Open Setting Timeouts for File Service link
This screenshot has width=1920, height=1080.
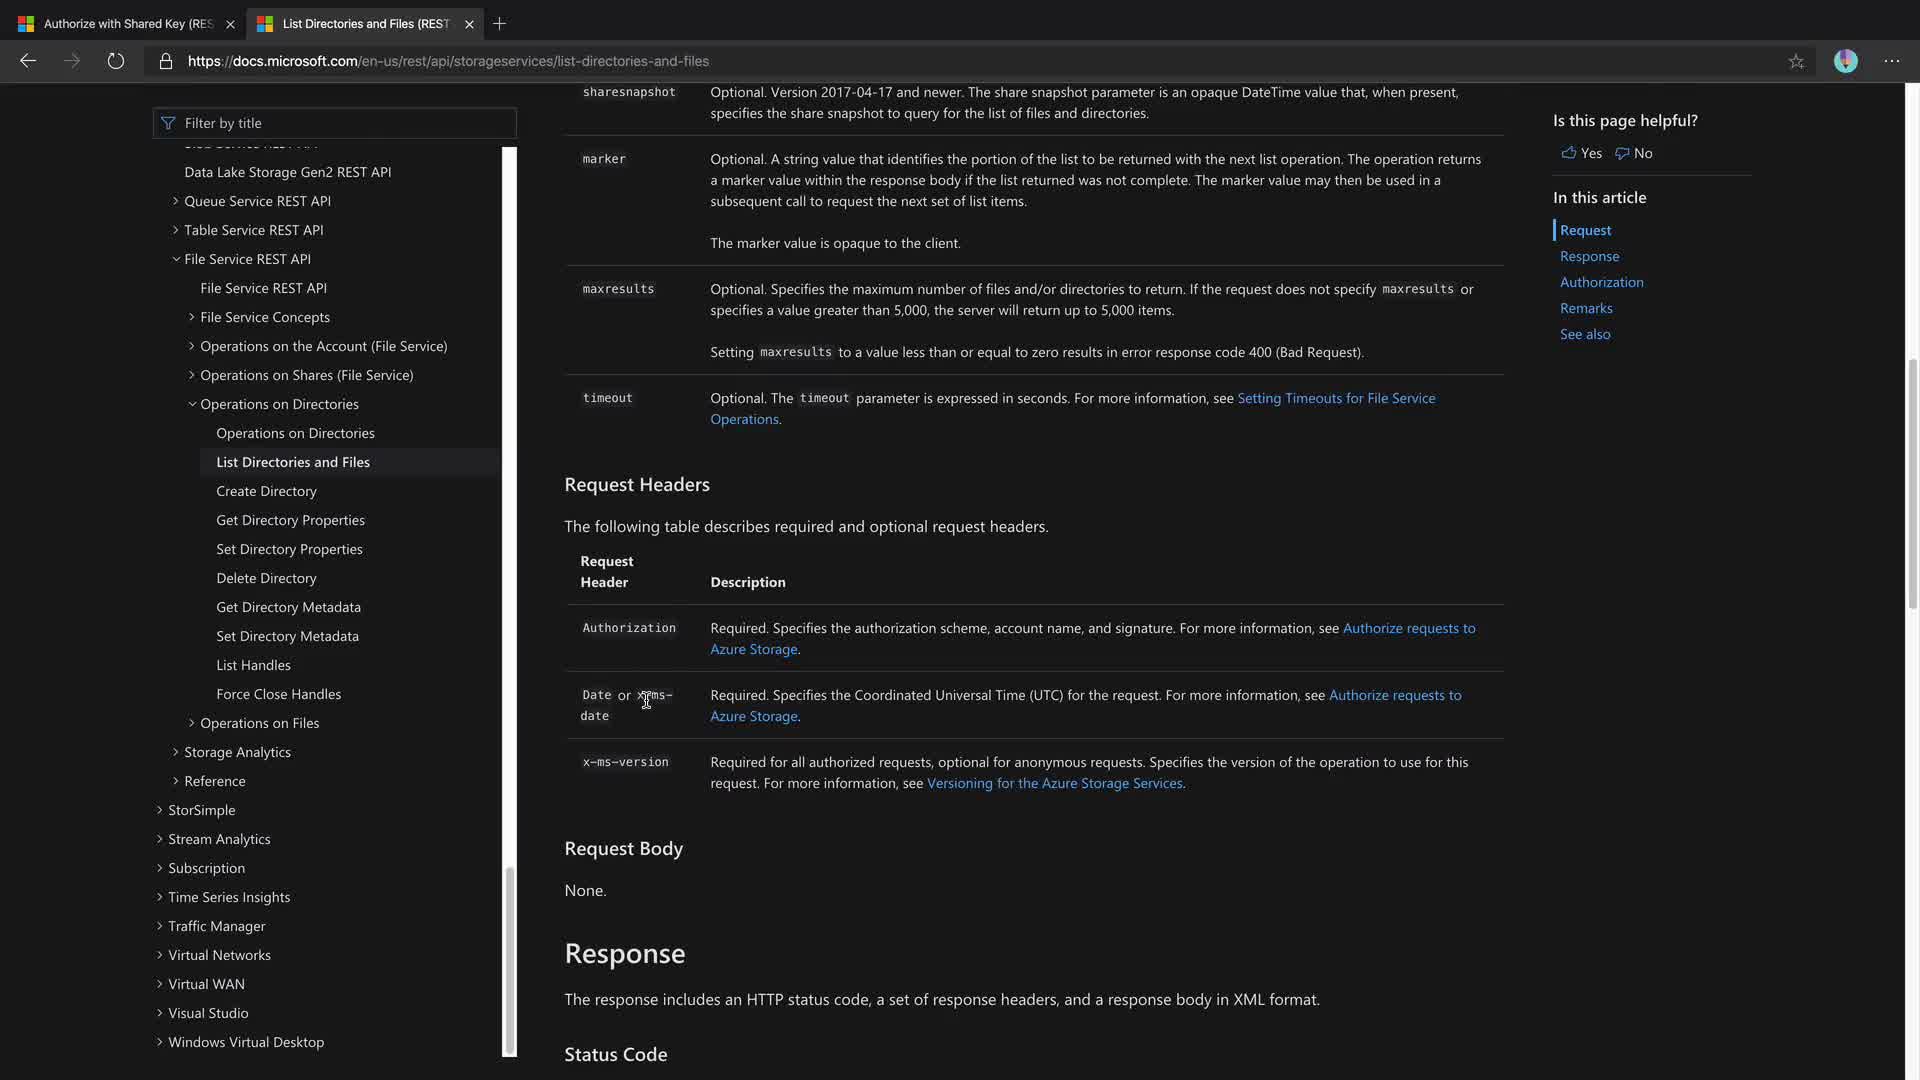point(1335,398)
